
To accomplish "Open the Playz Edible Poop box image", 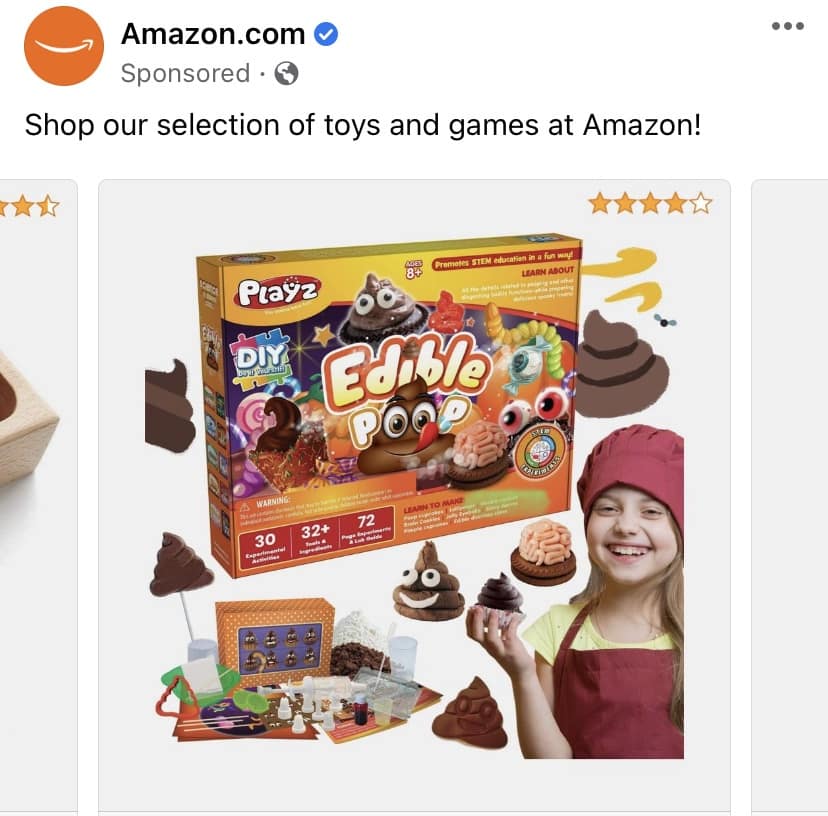I will pos(391,404).
